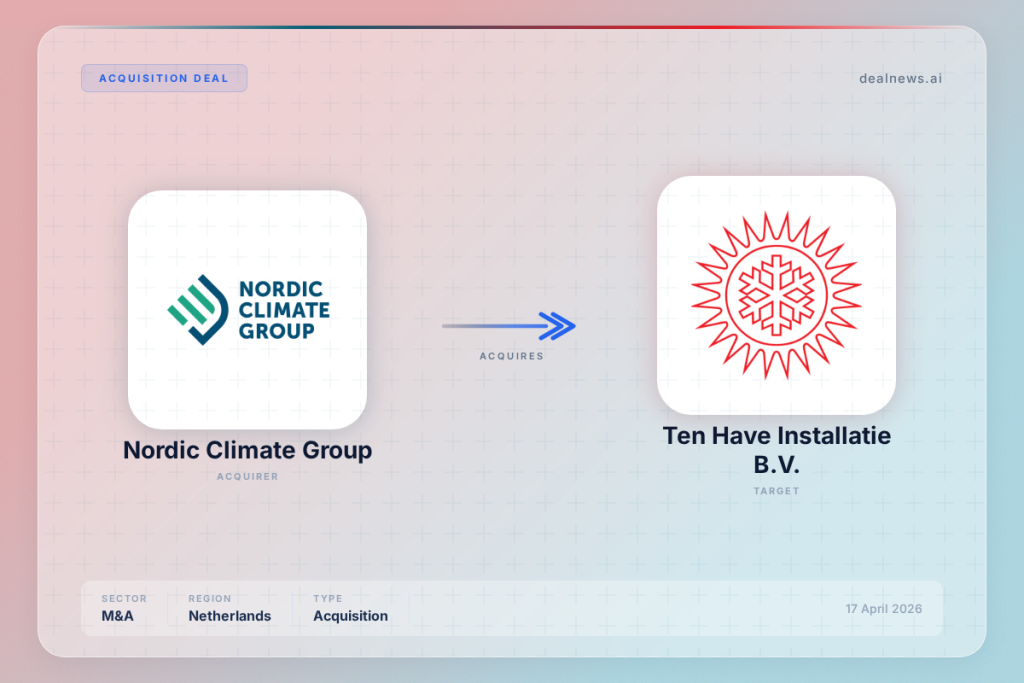Click the SECTOR field label
Image resolution: width=1024 pixels, height=683 pixels.
pyautogui.click(x=124, y=599)
